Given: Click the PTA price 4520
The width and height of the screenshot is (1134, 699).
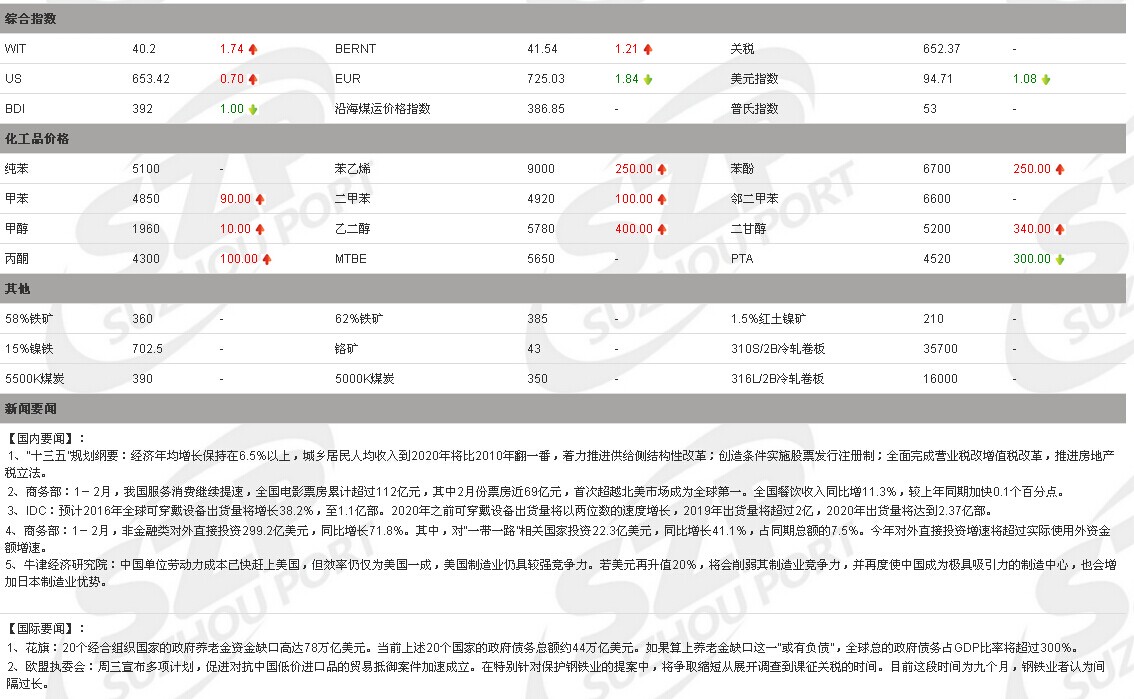Looking at the screenshot, I should point(937,259).
